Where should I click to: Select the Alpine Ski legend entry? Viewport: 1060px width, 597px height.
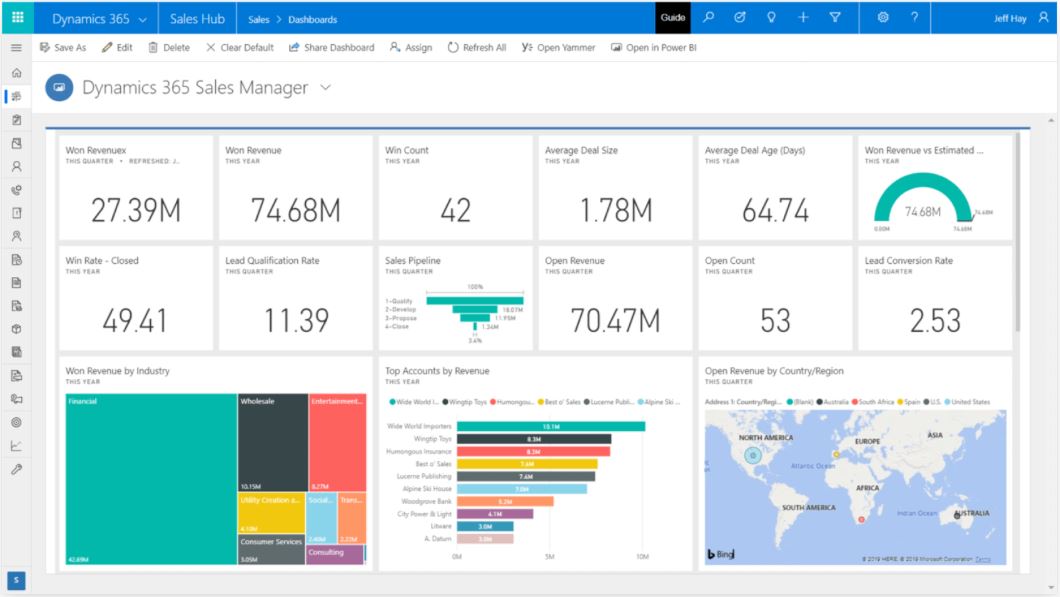pyautogui.click(x=658, y=402)
